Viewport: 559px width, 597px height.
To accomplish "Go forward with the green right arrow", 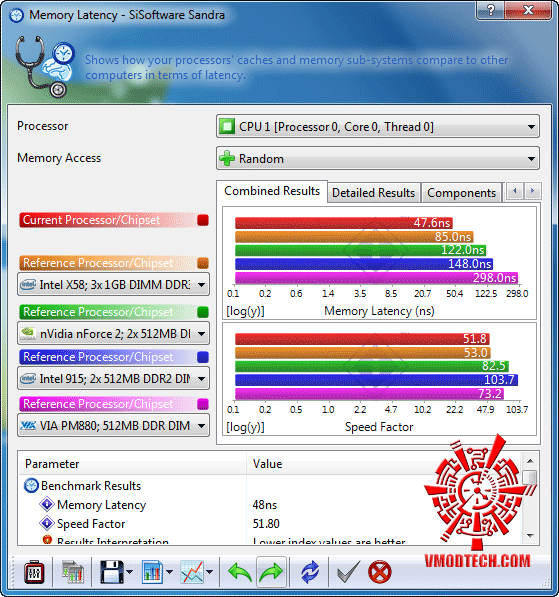I will [271, 572].
